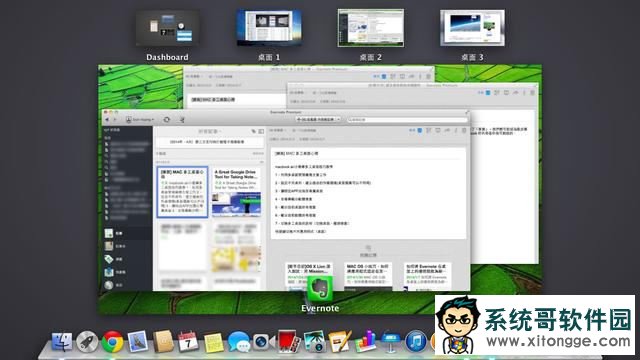This screenshot has width=640, height=360.
Task: Open related note 'OS X Lion 深入淺談'
Action: (x=309, y=276)
